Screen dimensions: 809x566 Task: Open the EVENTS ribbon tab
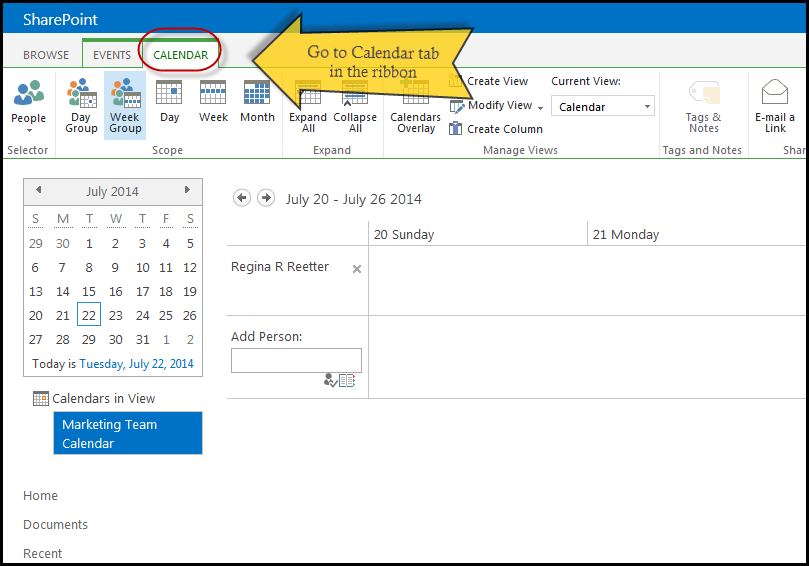point(112,55)
